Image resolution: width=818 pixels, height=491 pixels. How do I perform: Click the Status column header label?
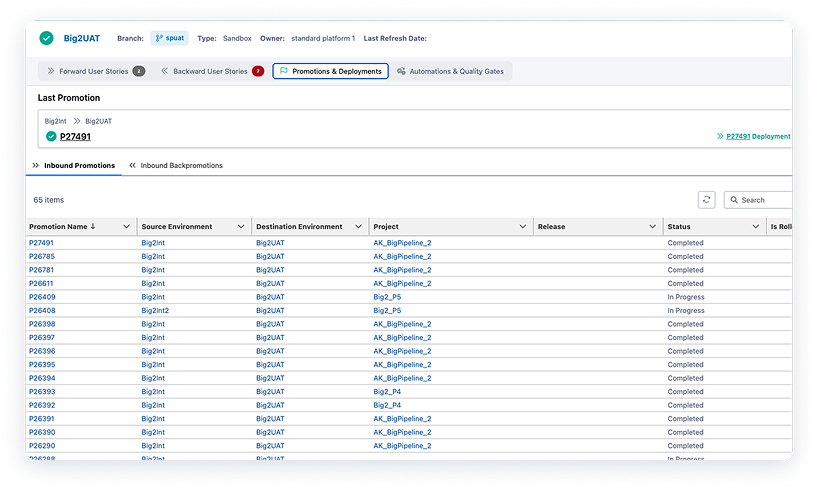[679, 226]
